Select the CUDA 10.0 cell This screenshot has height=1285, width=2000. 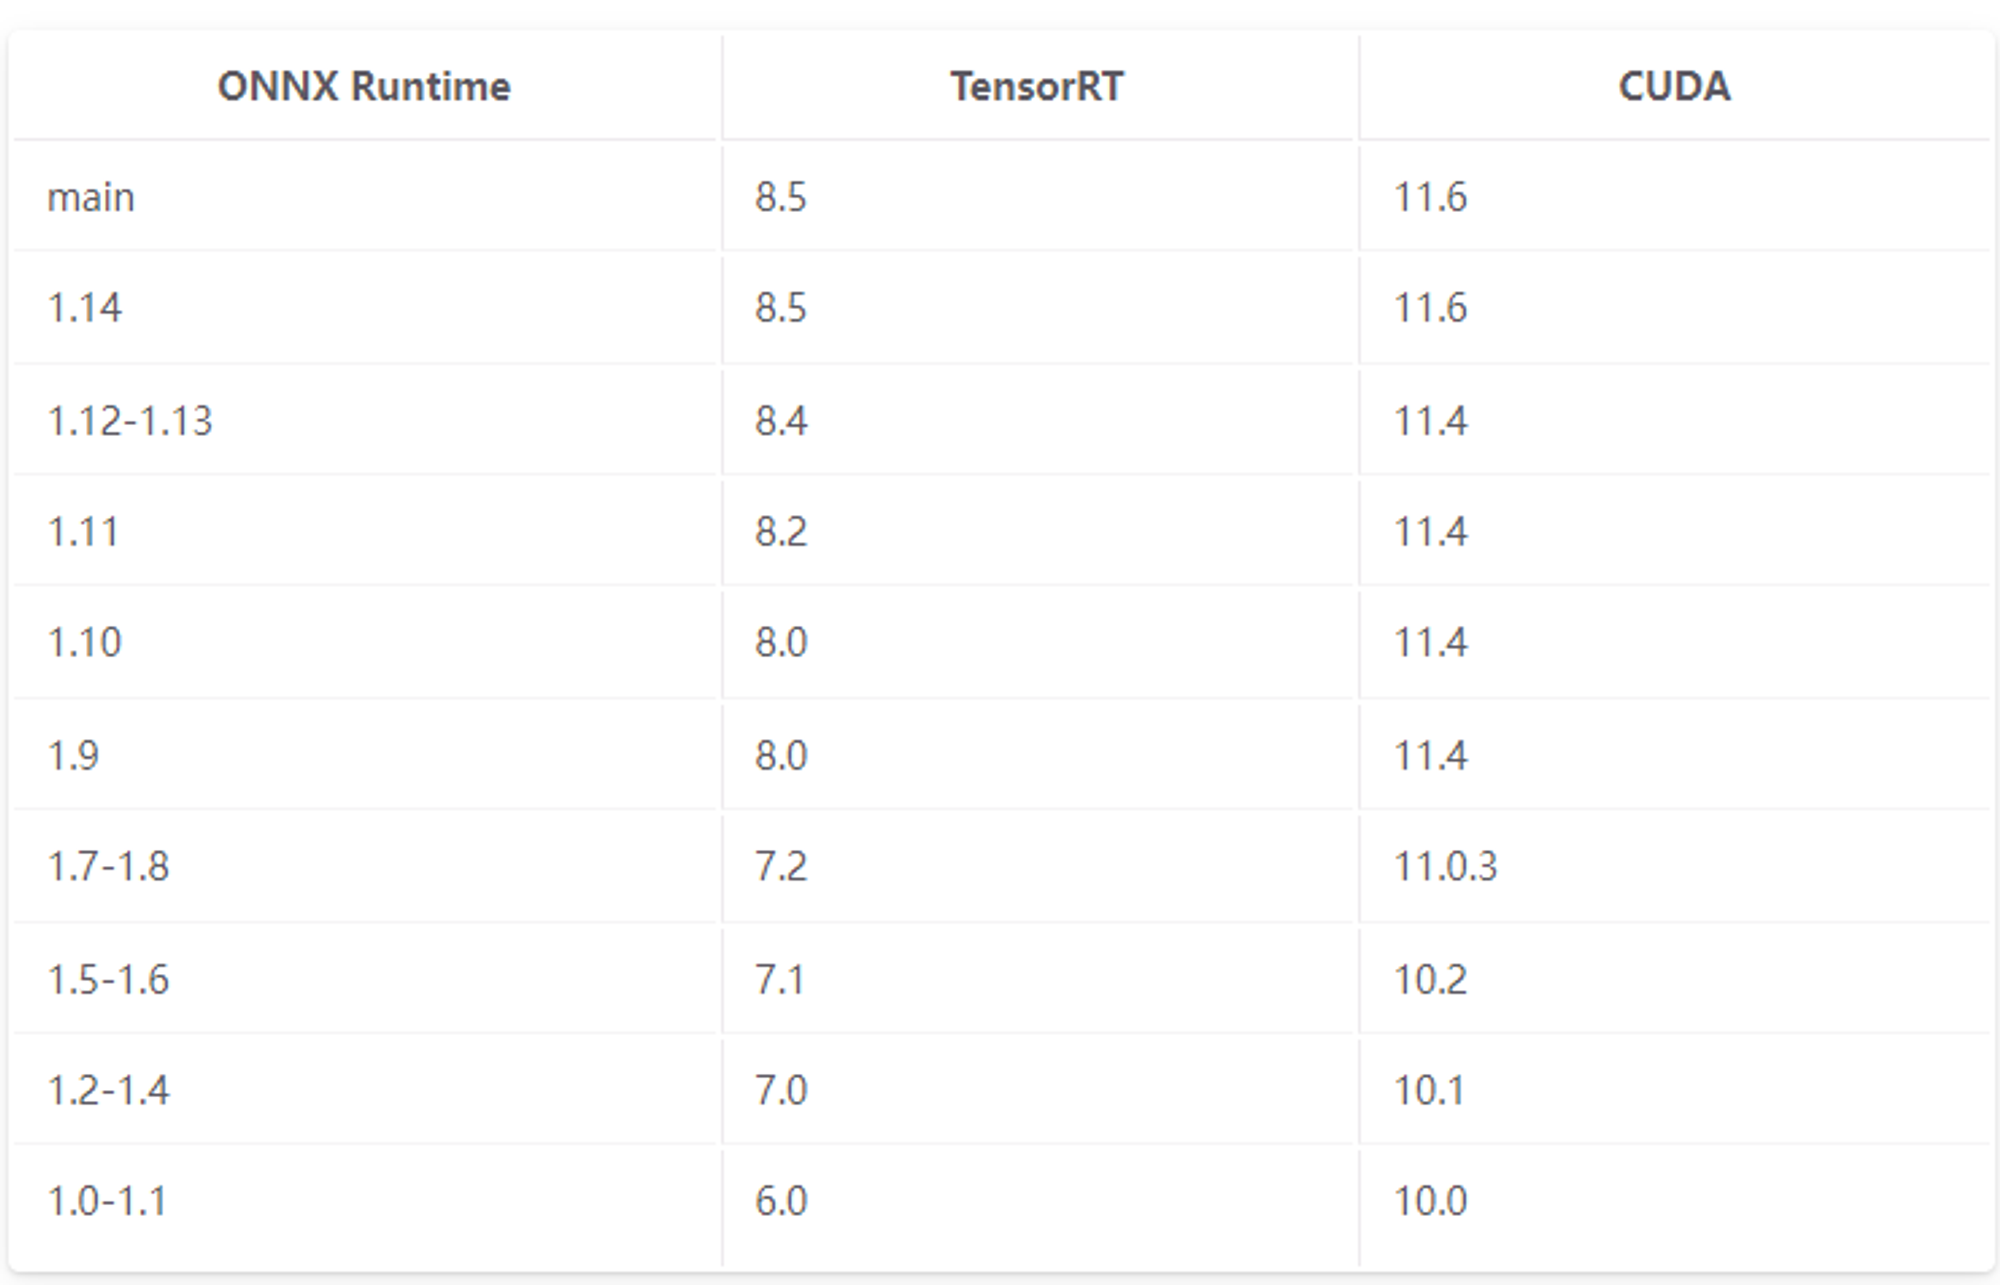coord(1675,1201)
